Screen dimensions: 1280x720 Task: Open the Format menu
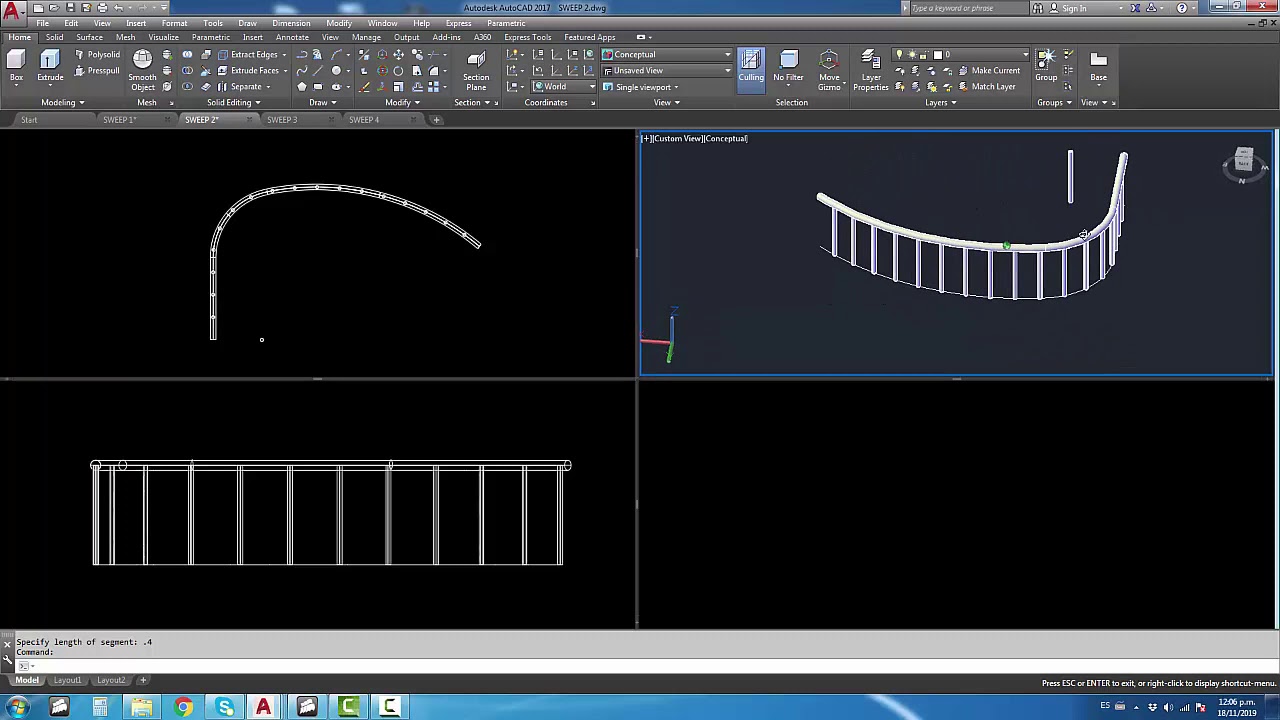click(x=174, y=23)
